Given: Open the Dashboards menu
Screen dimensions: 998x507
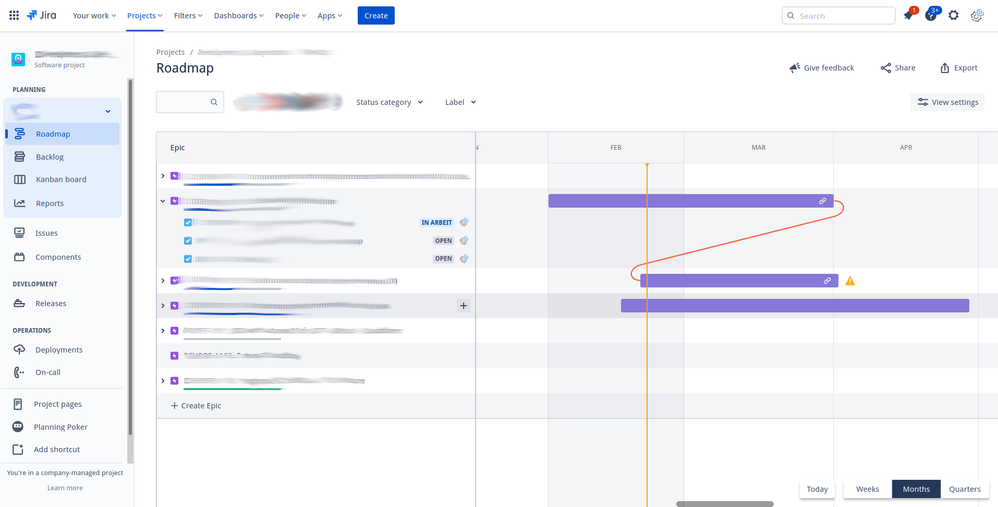Looking at the screenshot, I should pyautogui.click(x=239, y=15).
